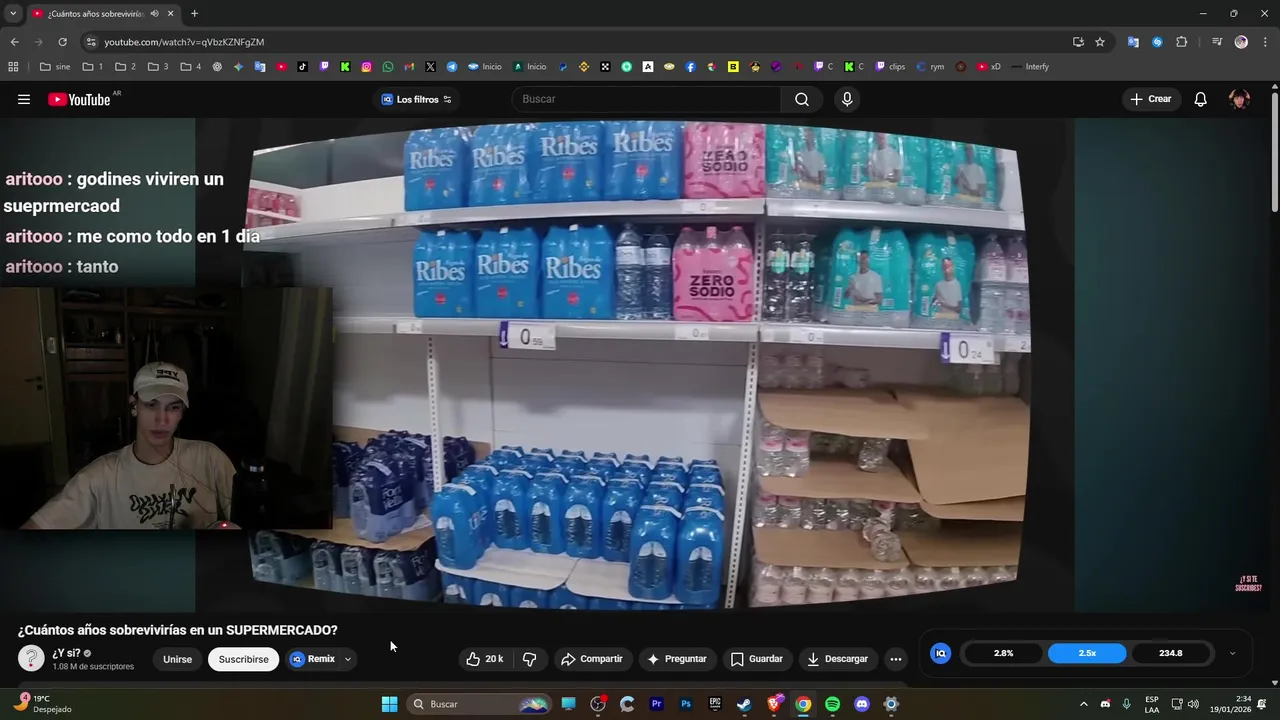Click the browser address bar URL
The image size is (1280, 720).
point(184,42)
